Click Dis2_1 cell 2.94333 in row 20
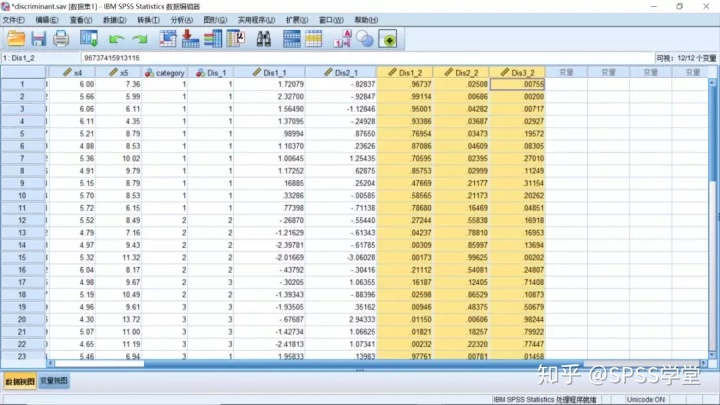720x405 pixels. click(x=341, y=320)
